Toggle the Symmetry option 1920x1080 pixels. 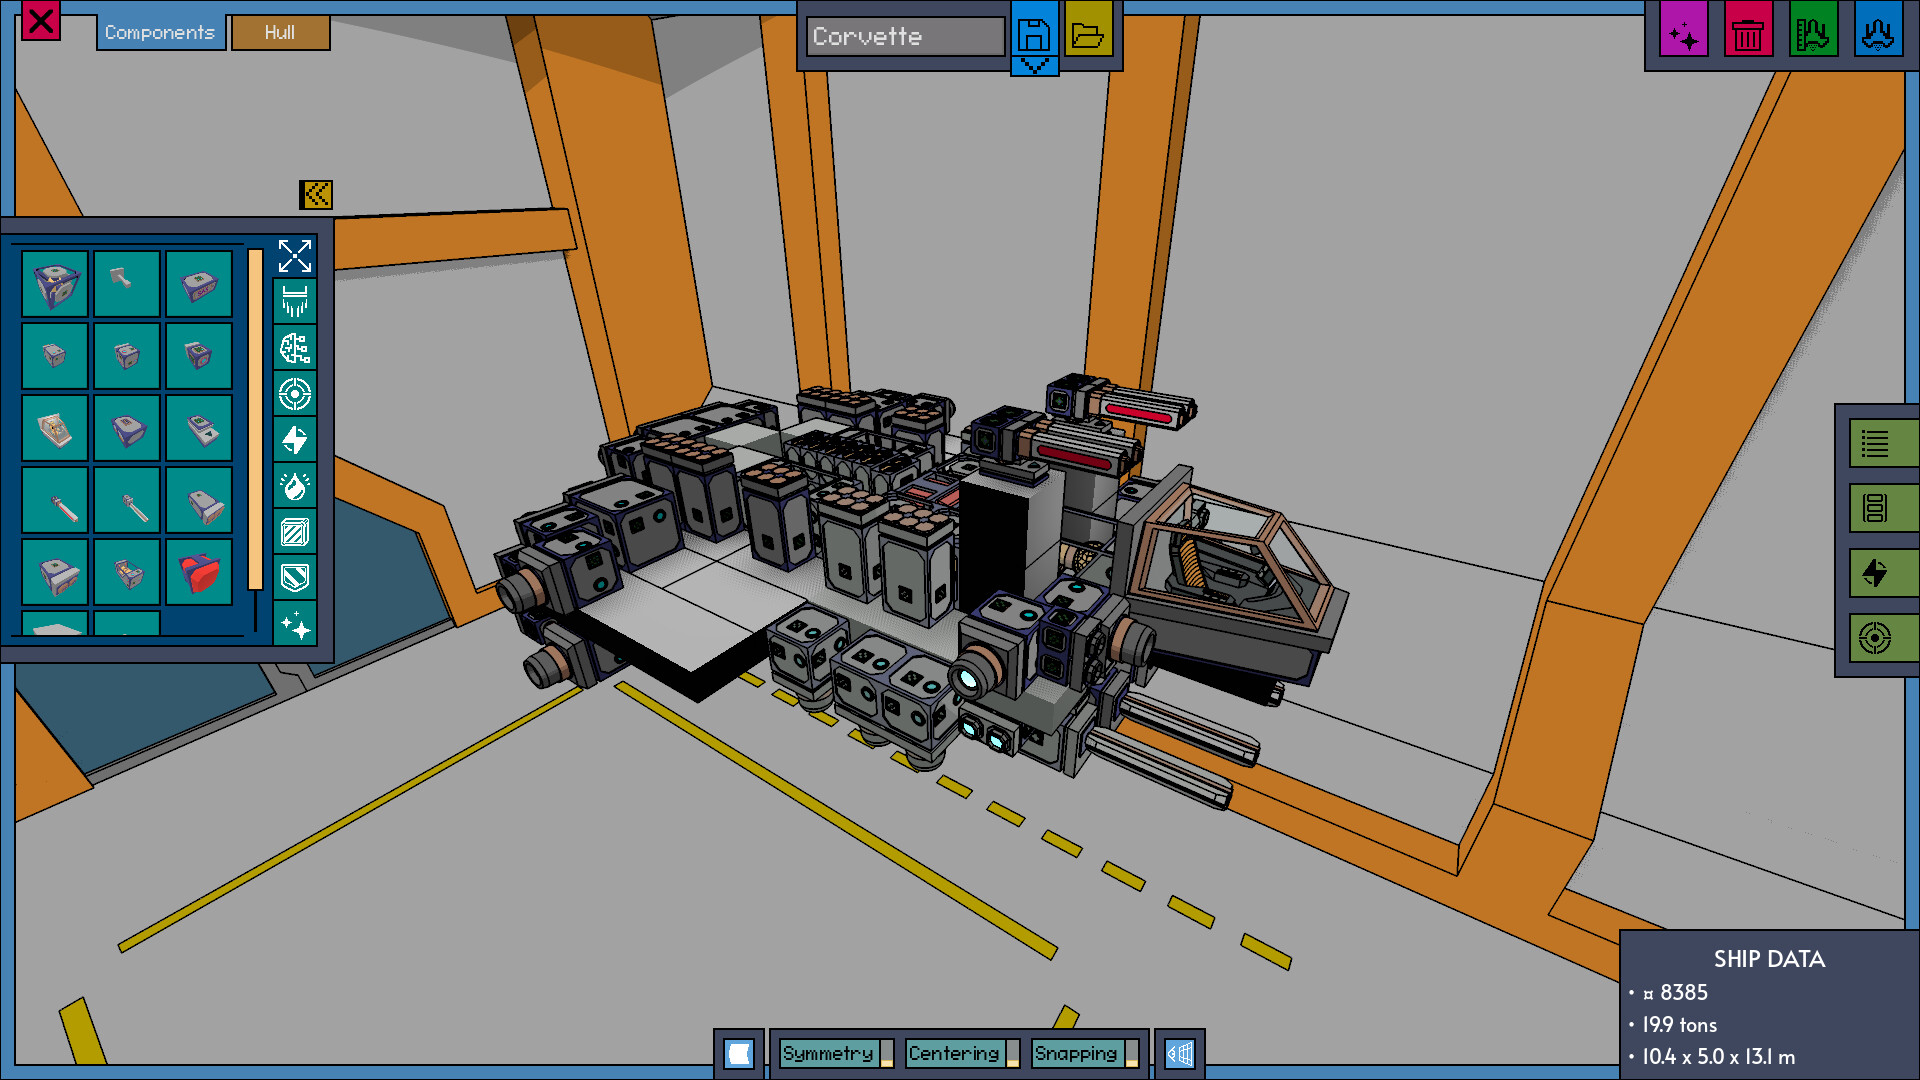[828, 1053]
